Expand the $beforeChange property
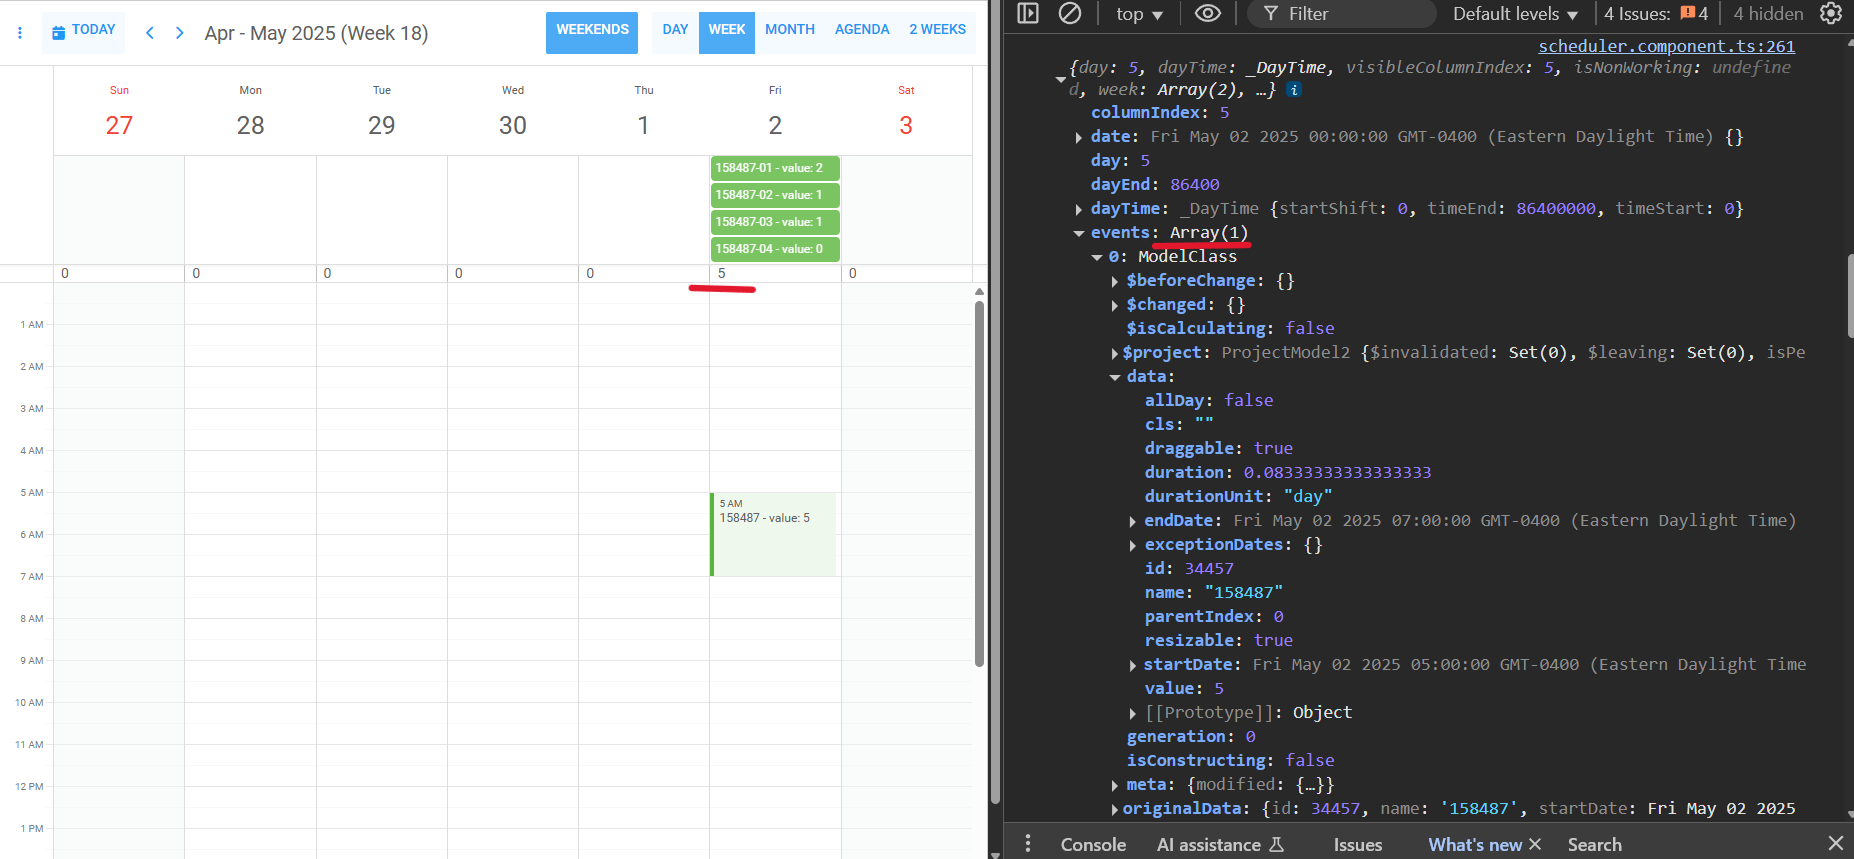The height and width of the screenshot is (859, 1854). [x=1115, y=281]
